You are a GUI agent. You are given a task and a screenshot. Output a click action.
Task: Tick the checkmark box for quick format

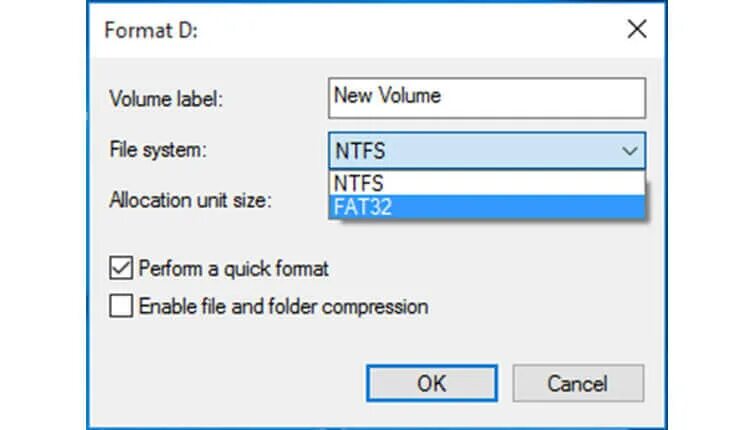click(x=121, y=269)
